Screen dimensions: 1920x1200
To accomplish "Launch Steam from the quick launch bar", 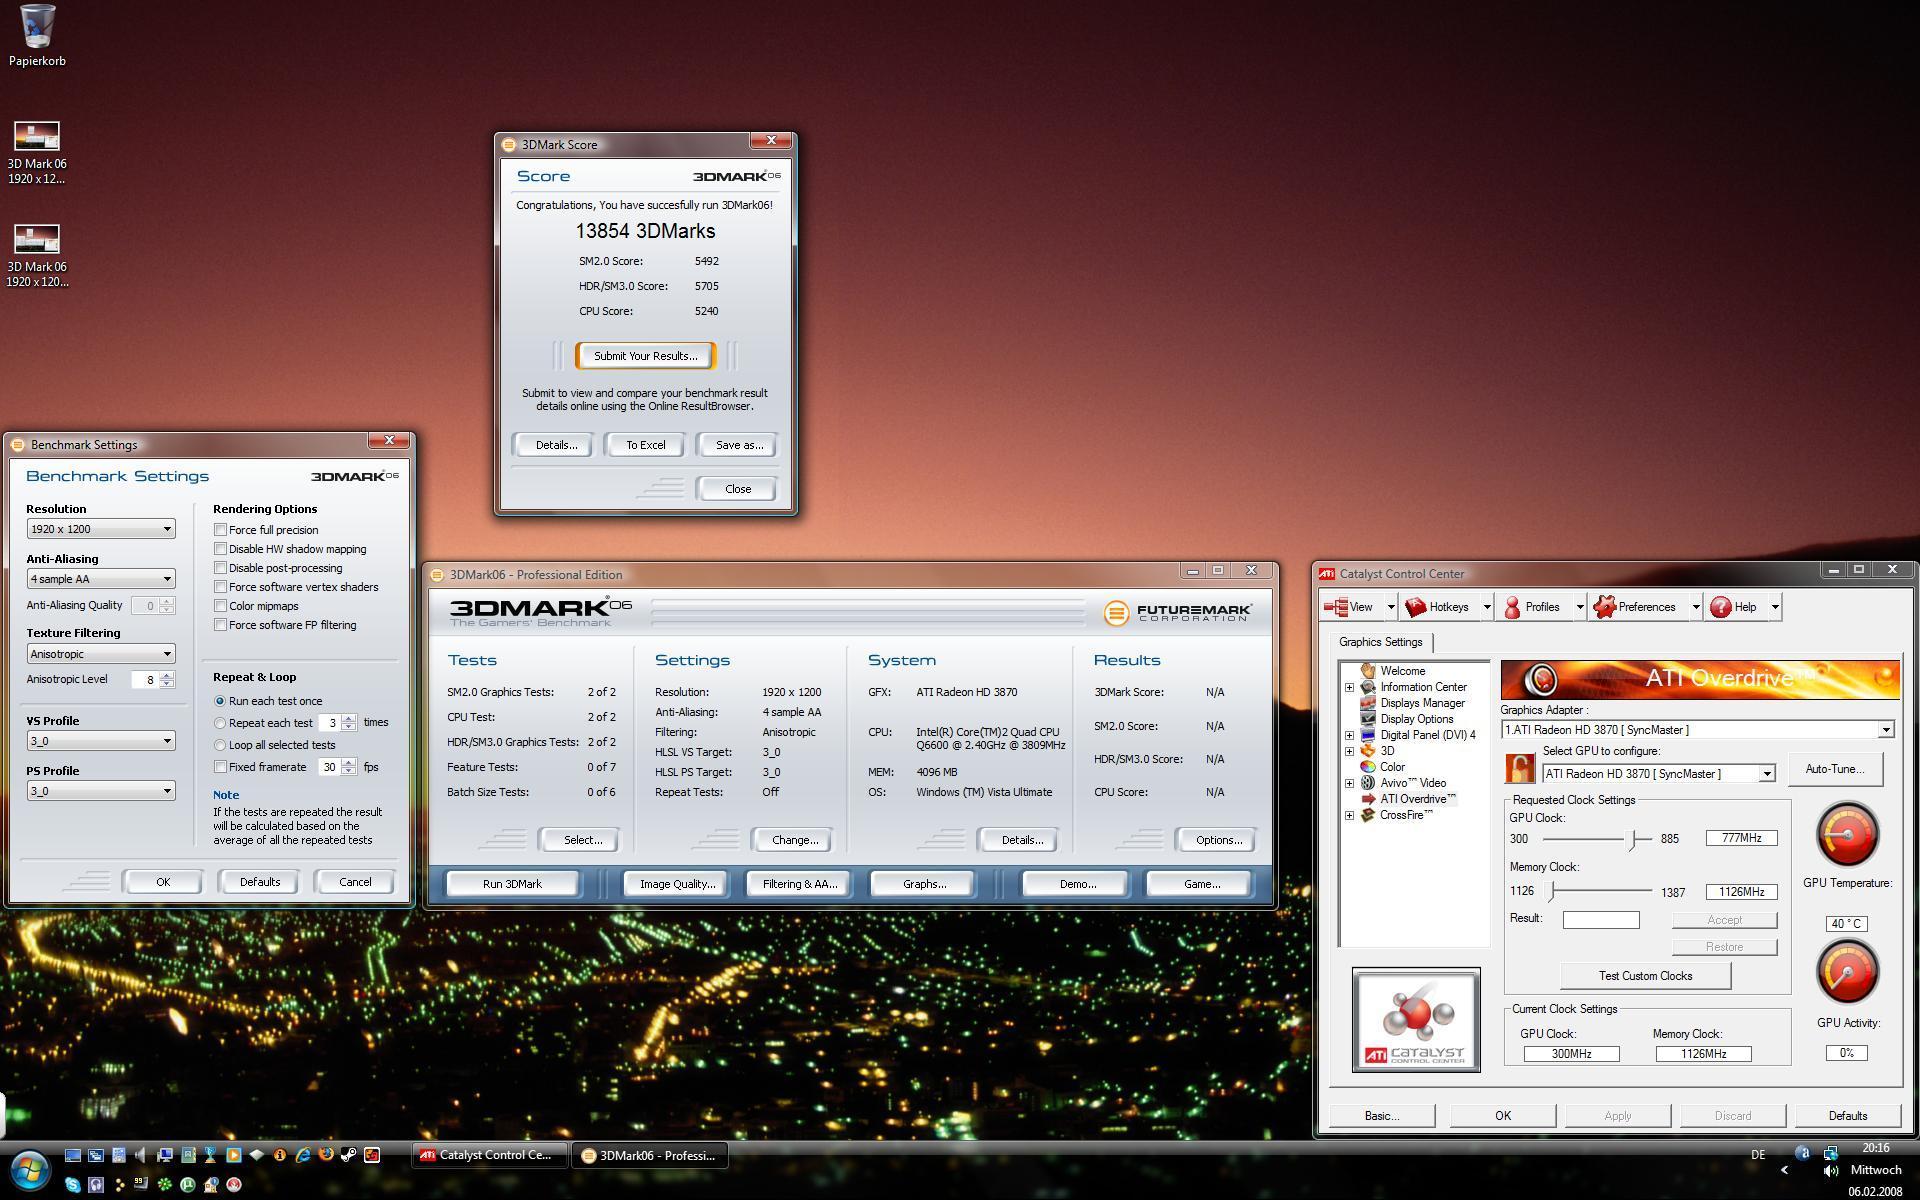I will tap(349, 1155).
